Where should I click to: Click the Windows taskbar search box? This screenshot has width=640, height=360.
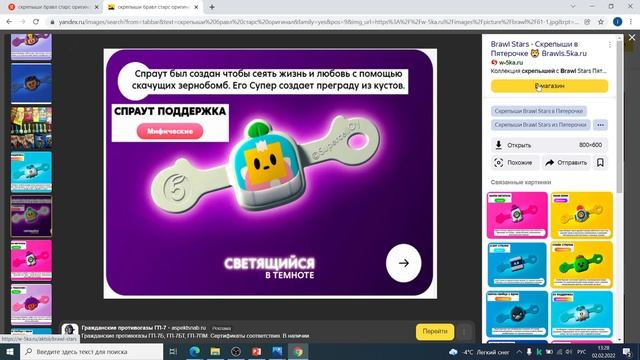92,351
